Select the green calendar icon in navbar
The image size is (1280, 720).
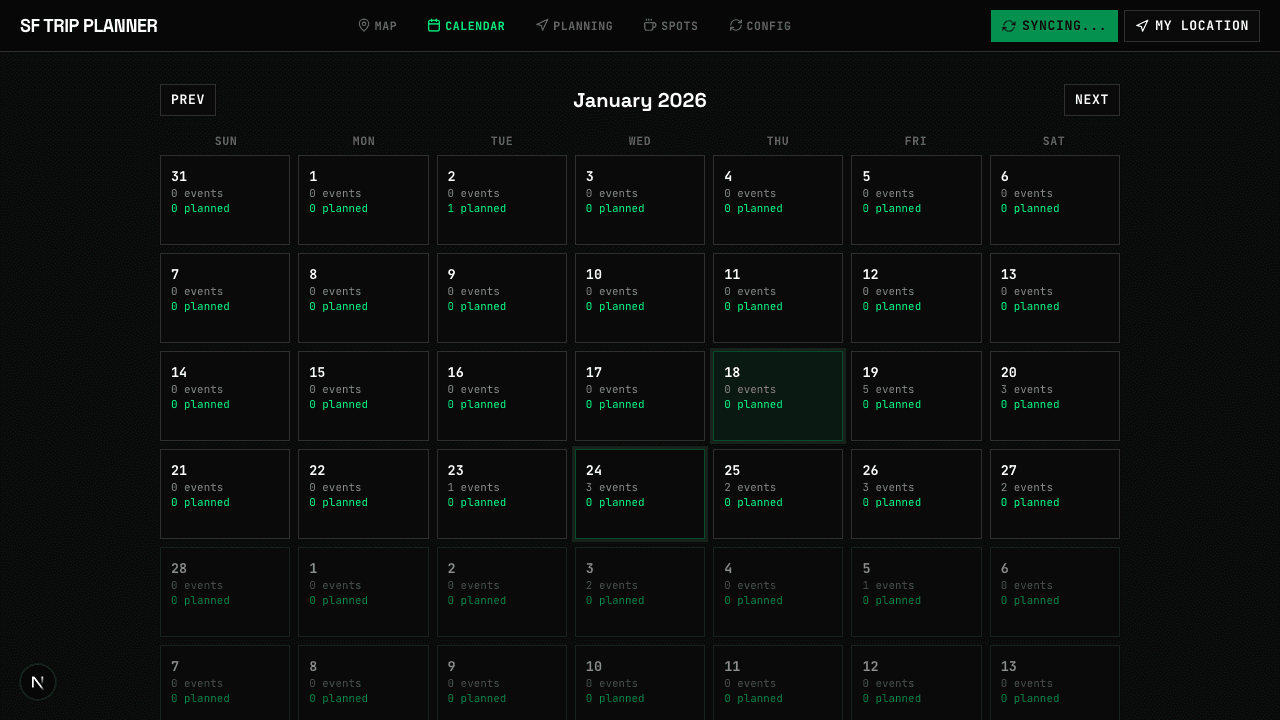(434, 25)
